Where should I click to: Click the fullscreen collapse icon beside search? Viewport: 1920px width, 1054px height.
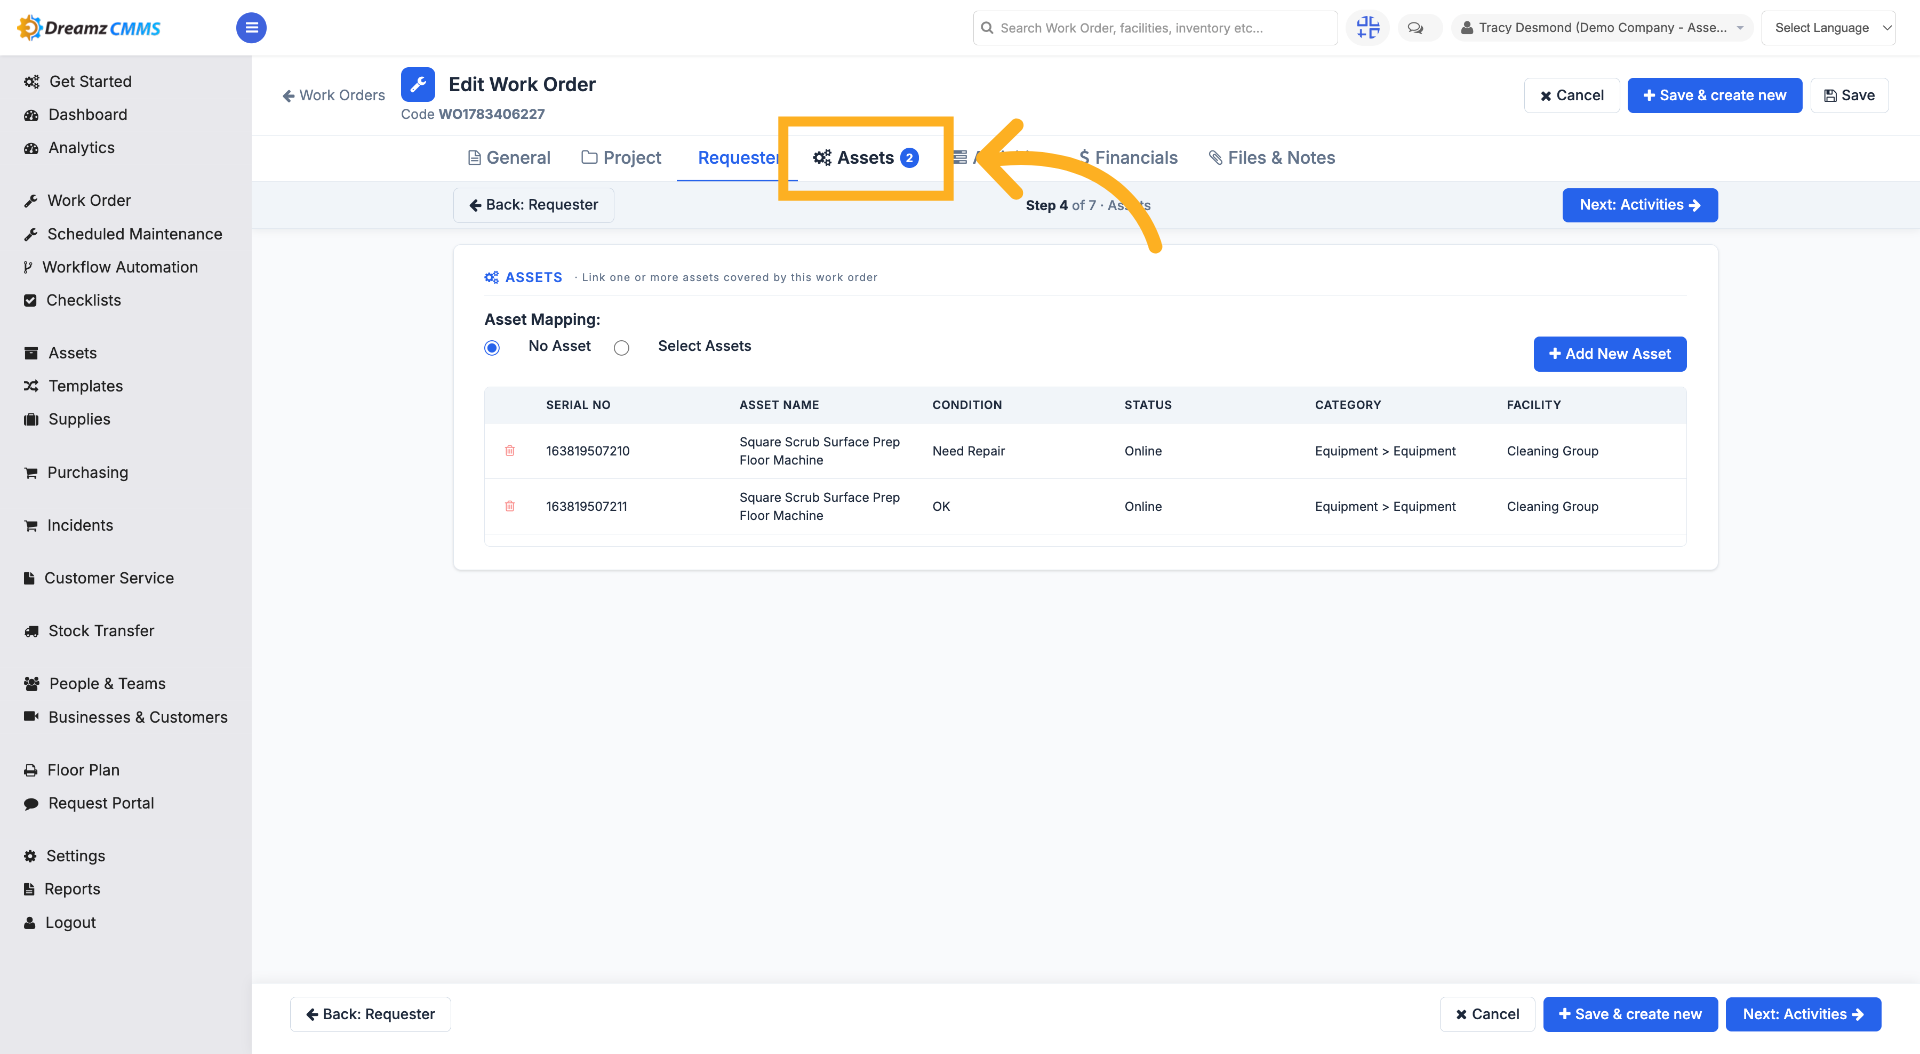tap(1367, 28)
